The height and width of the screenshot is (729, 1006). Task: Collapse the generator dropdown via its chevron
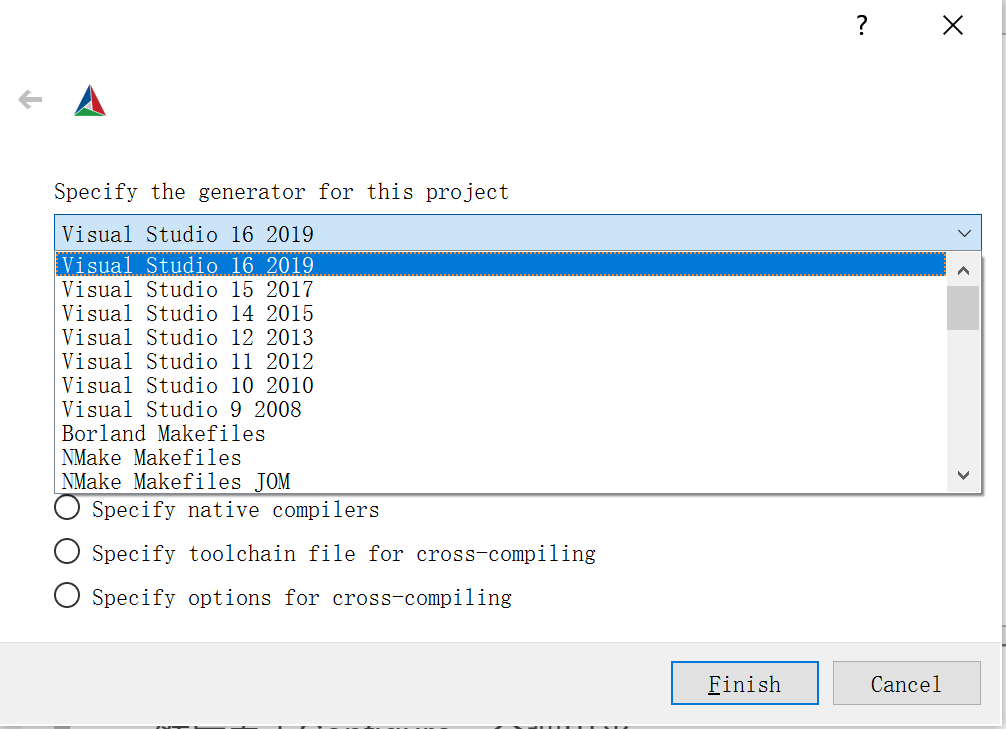[964, 233]
